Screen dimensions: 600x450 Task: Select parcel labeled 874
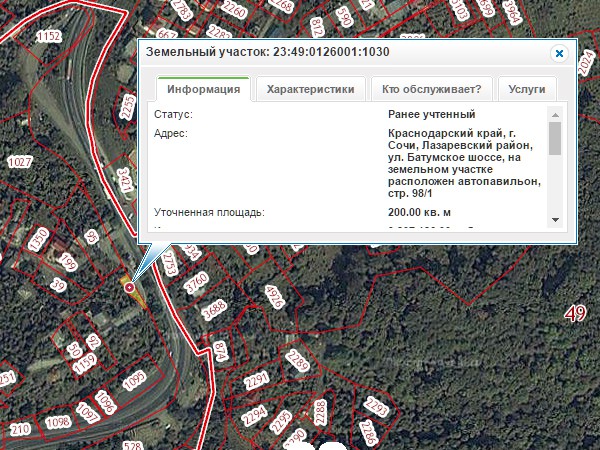[220, 351]
